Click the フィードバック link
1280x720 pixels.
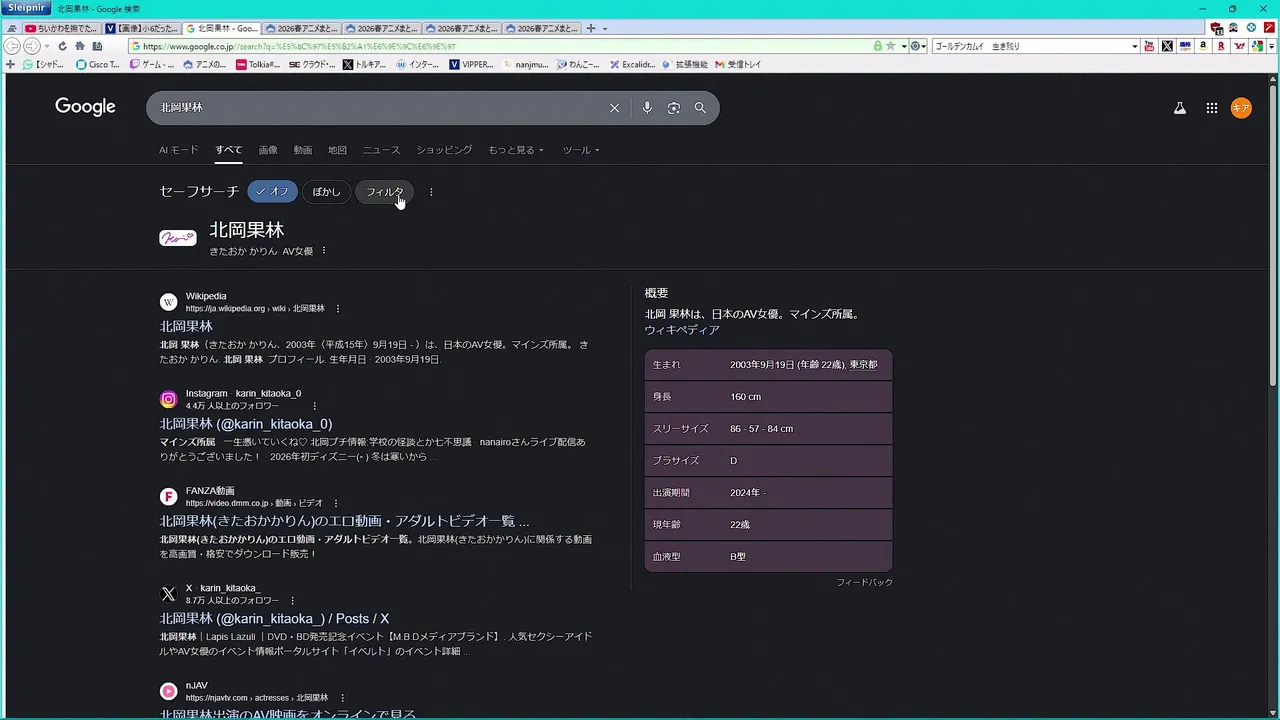(x=865, y=582)
